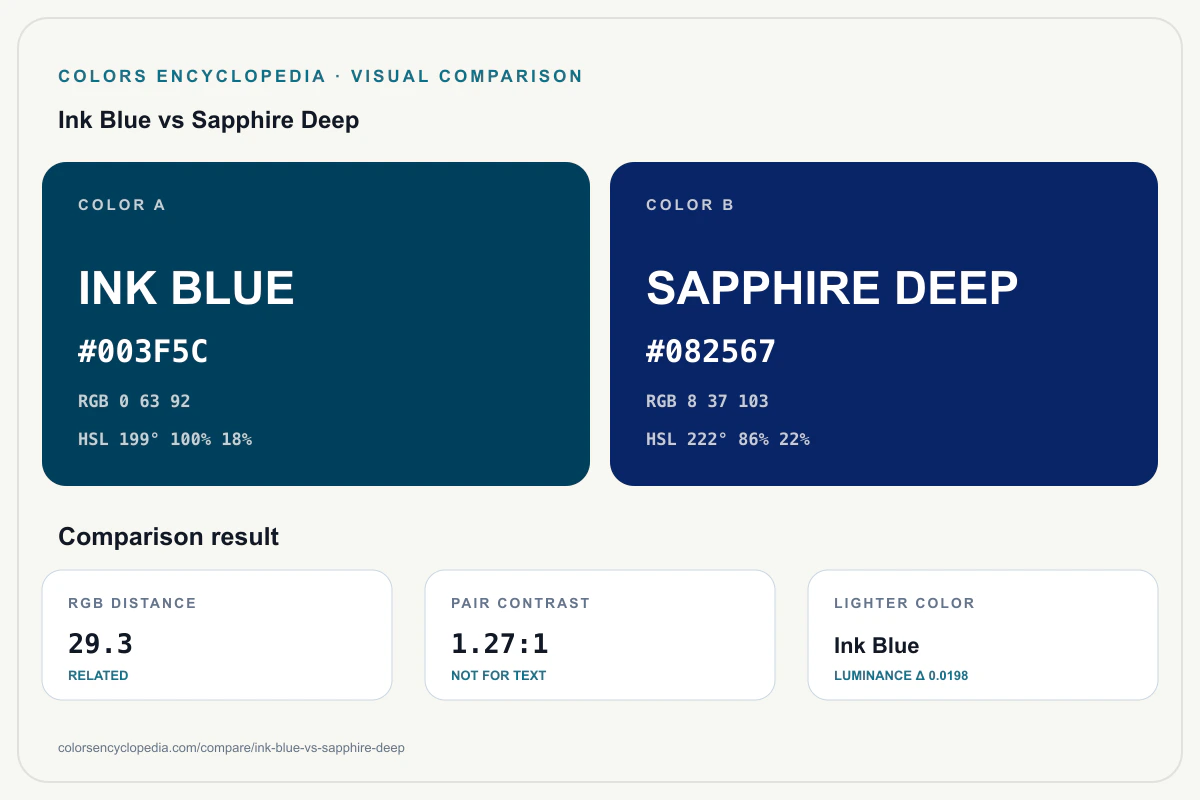Click the Sapphire Deep color swatch card

pos(884,324)
